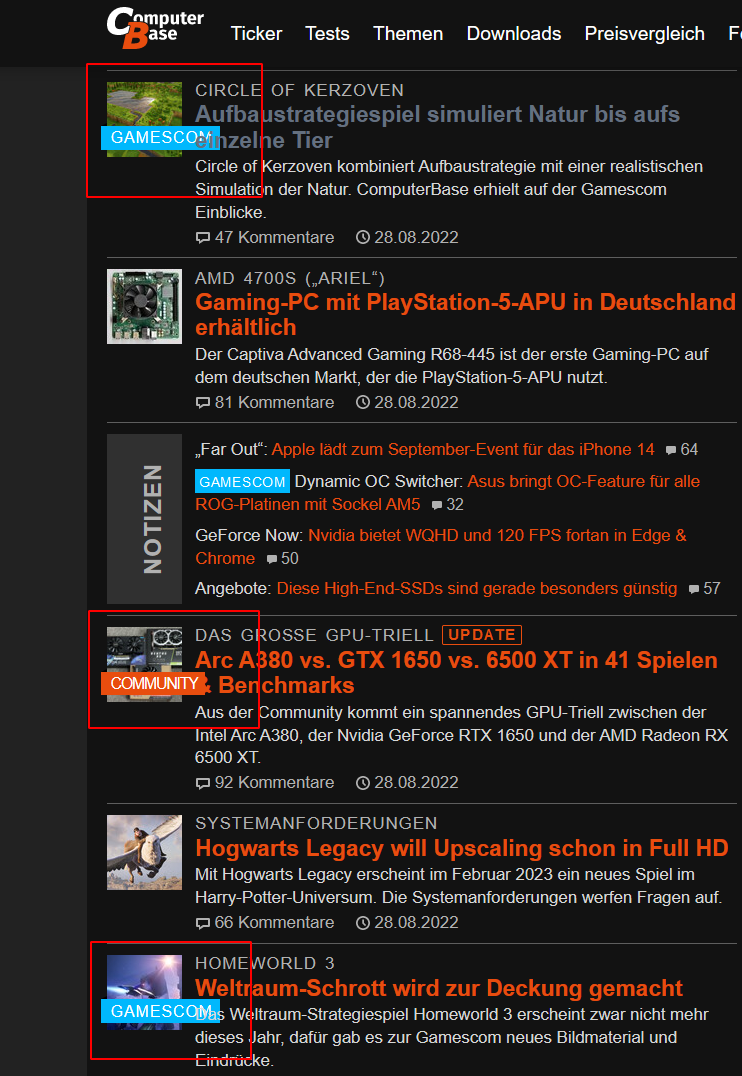Open headline 'Aufbaustrategiespiel simuliert Natur bis aufs einzelne Tier'
The image size is (742, 1076).
tap(437, 127)
